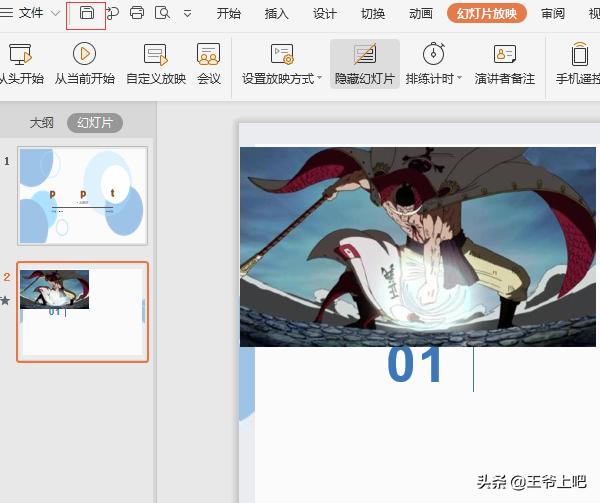
Task: Open the 设计 (Design) ribbon tab
Action: coord(325,14)
